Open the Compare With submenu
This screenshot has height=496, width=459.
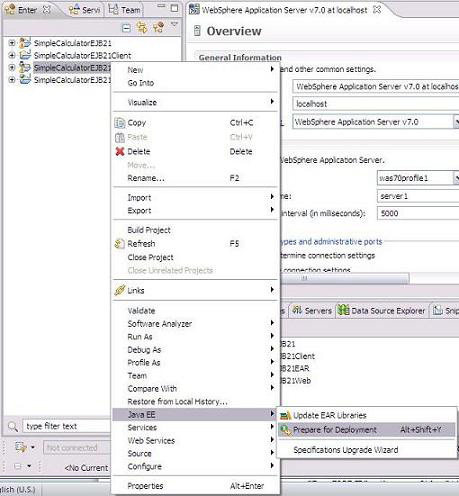click(196, 389)
